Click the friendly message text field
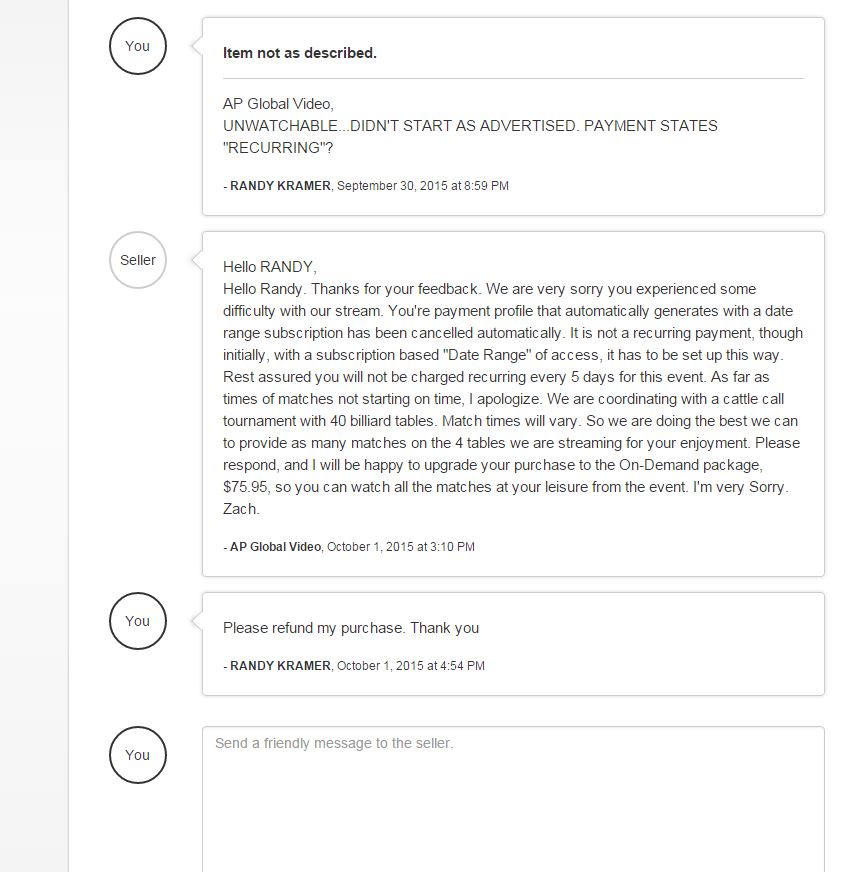 pos(513,799)
